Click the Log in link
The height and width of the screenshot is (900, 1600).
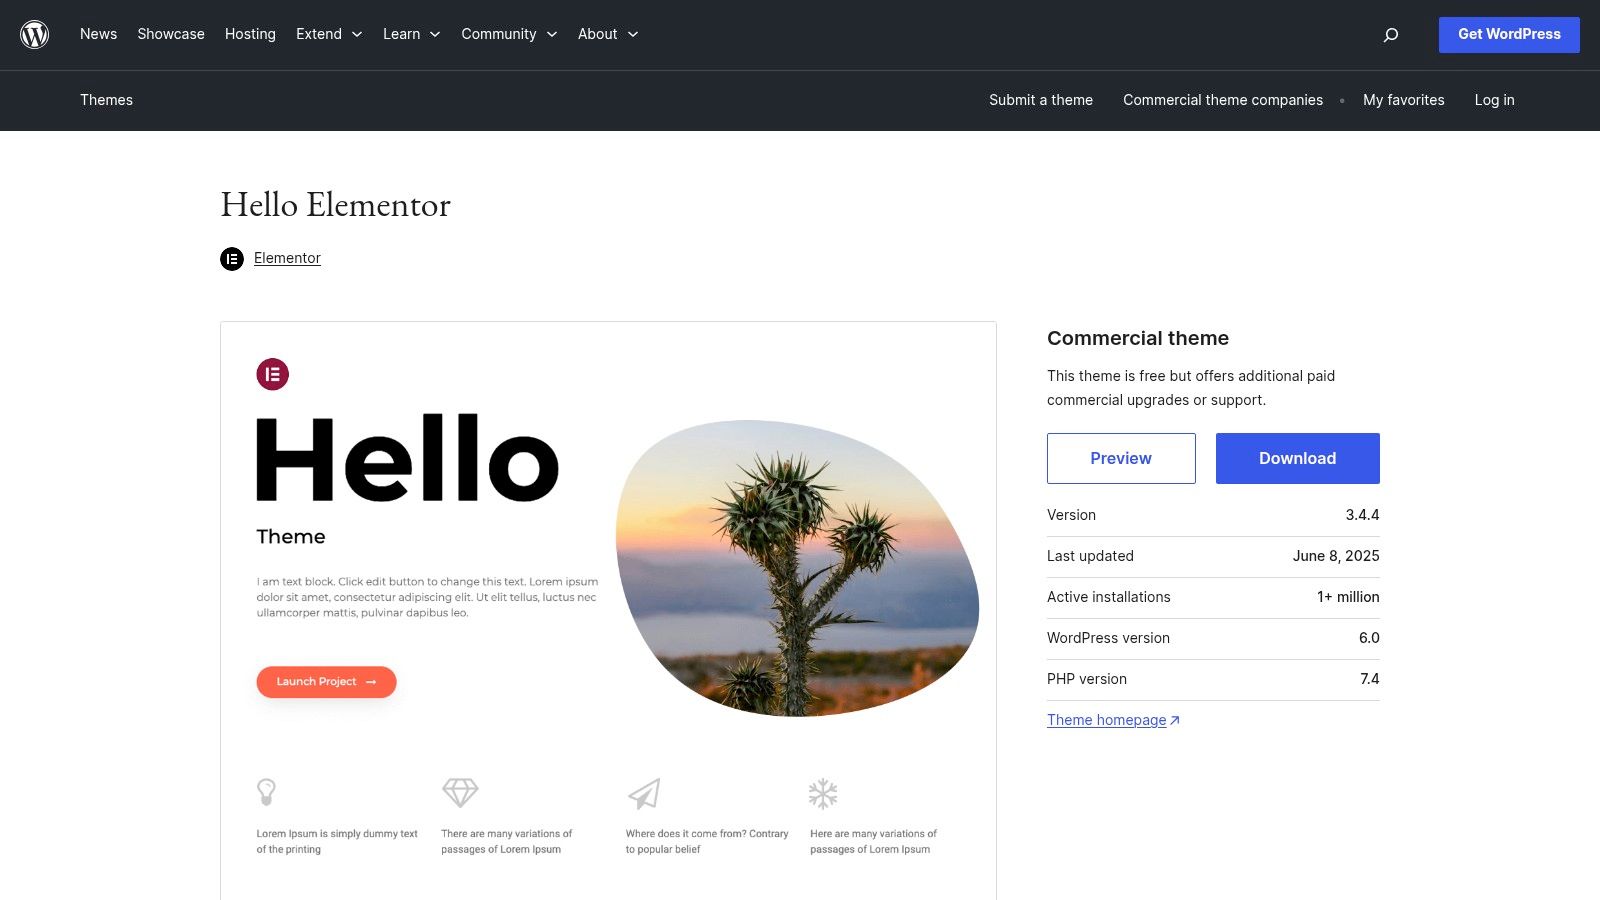(x=1494, y=100)
